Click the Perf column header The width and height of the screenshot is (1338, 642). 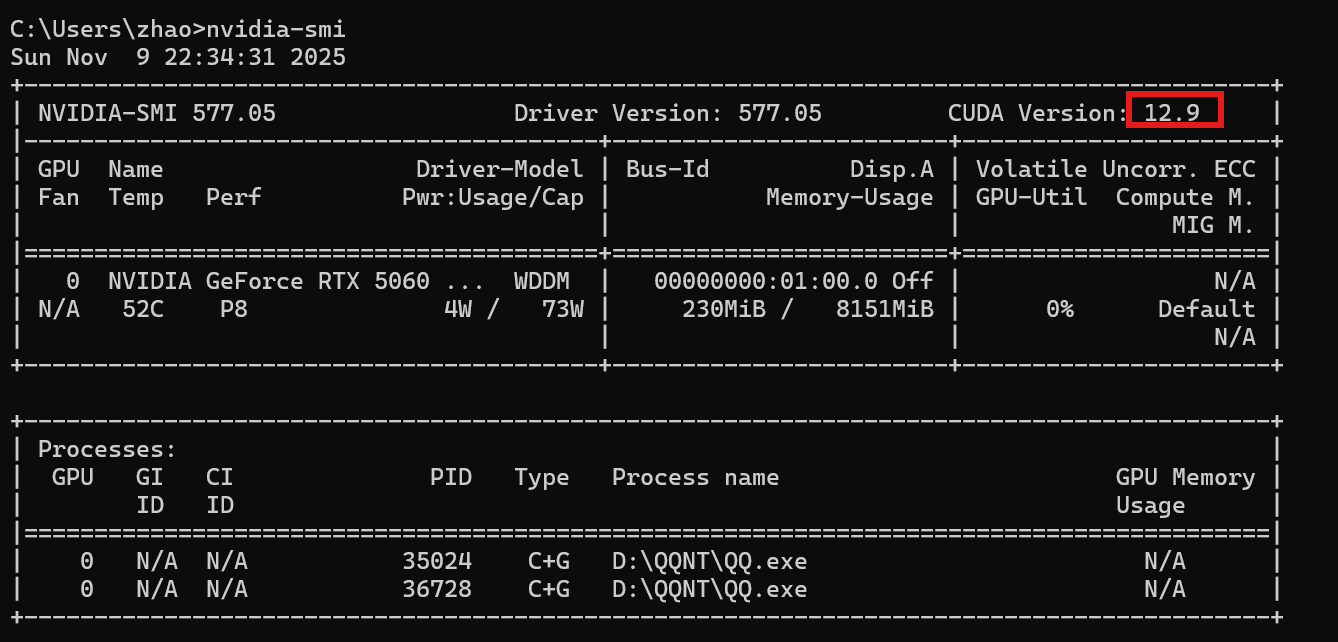pos(234,197)
